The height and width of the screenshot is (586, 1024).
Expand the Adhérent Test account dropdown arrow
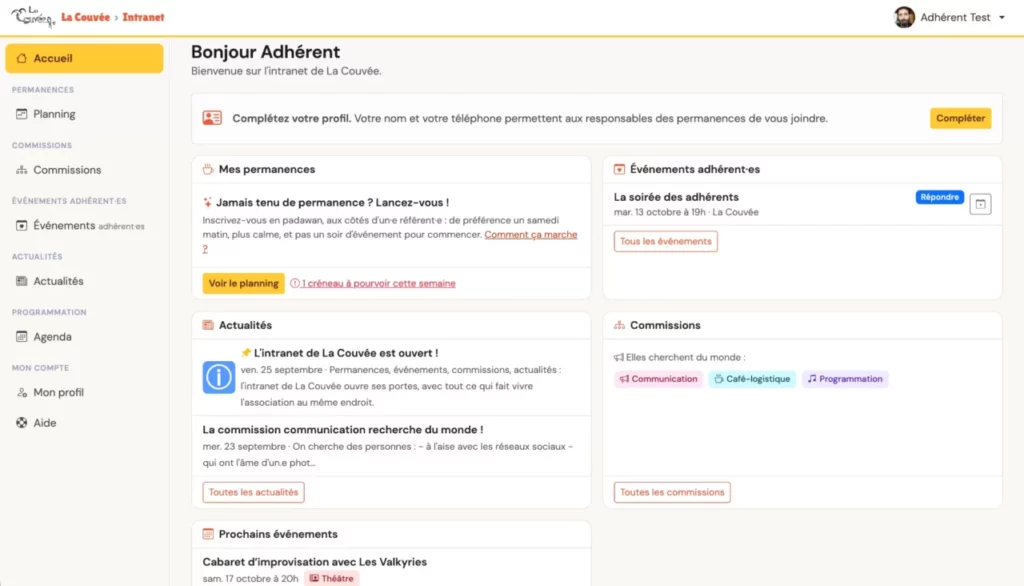click(1002, 18)
